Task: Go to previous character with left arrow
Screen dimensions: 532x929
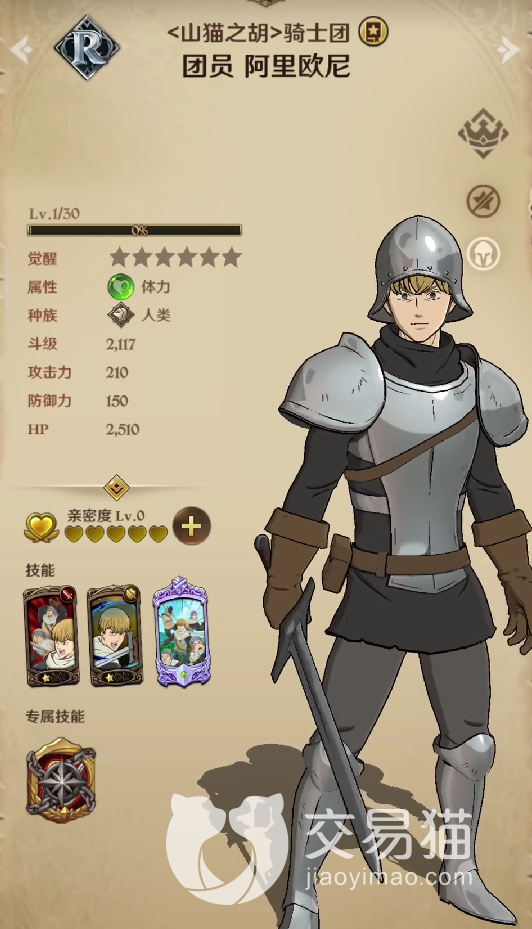Action: pyautogui.click(x=22, y=49)
